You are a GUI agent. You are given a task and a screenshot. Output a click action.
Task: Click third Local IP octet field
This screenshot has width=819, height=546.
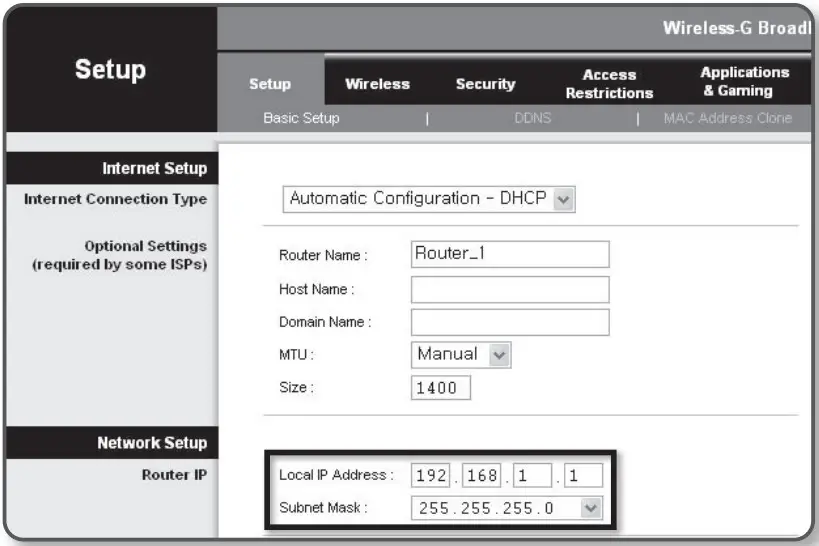tap(532, 475)
